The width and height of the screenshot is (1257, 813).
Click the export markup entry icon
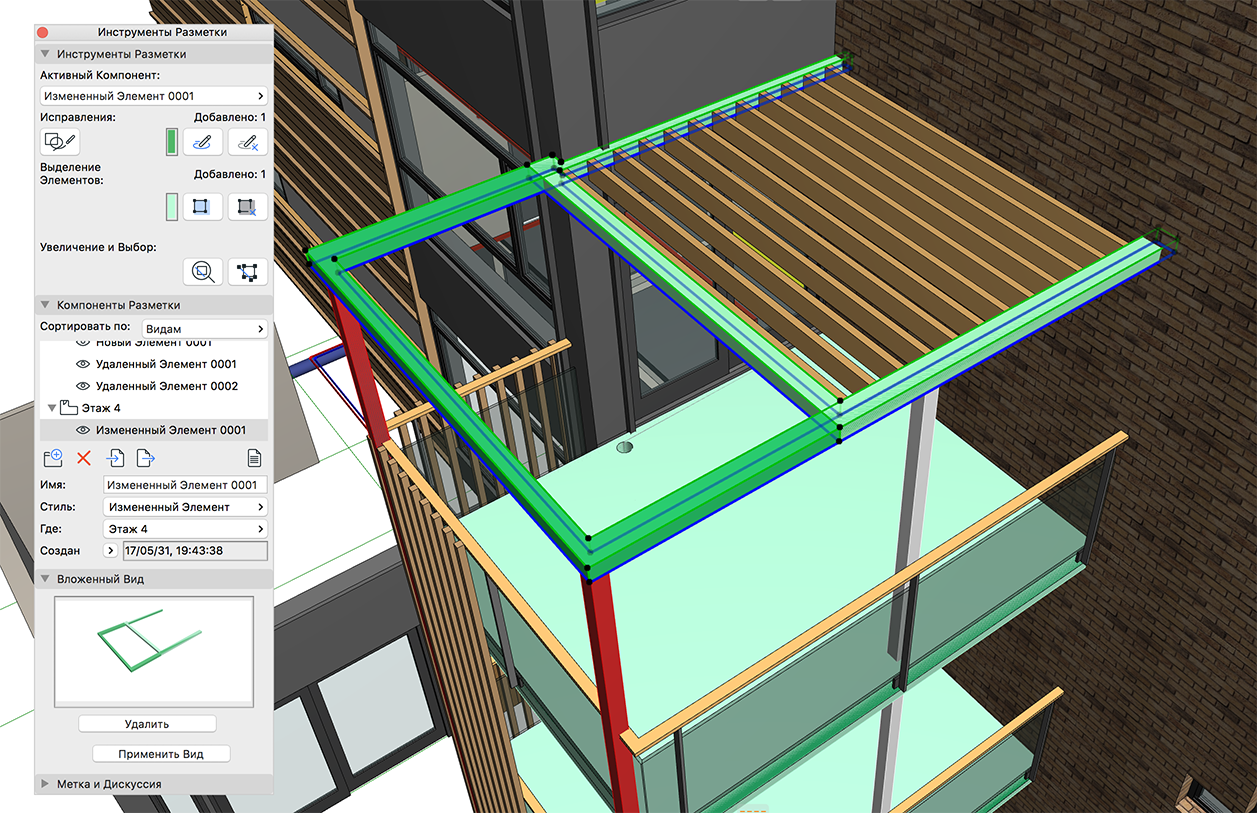coord(146,458)
